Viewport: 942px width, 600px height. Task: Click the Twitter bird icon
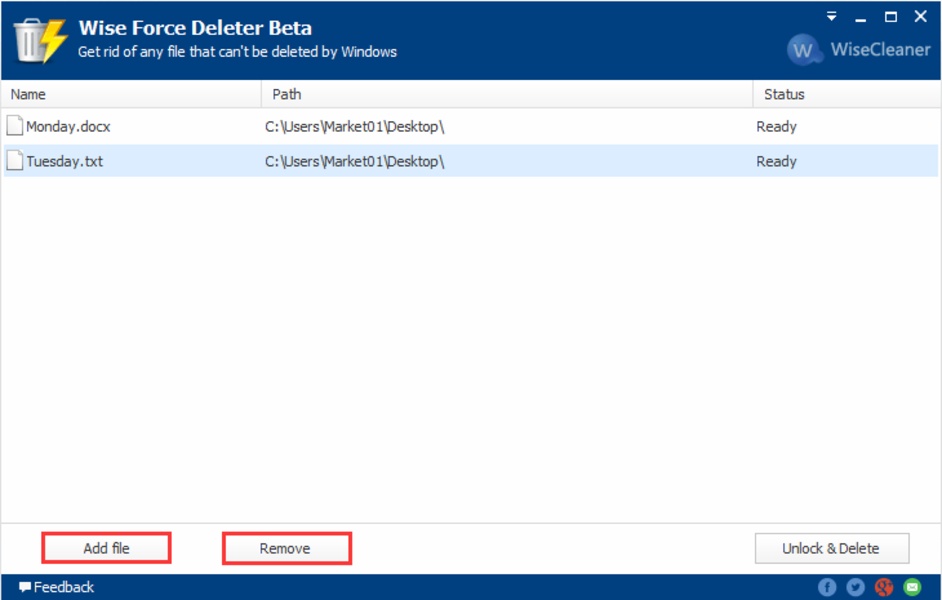pos(855,587)
